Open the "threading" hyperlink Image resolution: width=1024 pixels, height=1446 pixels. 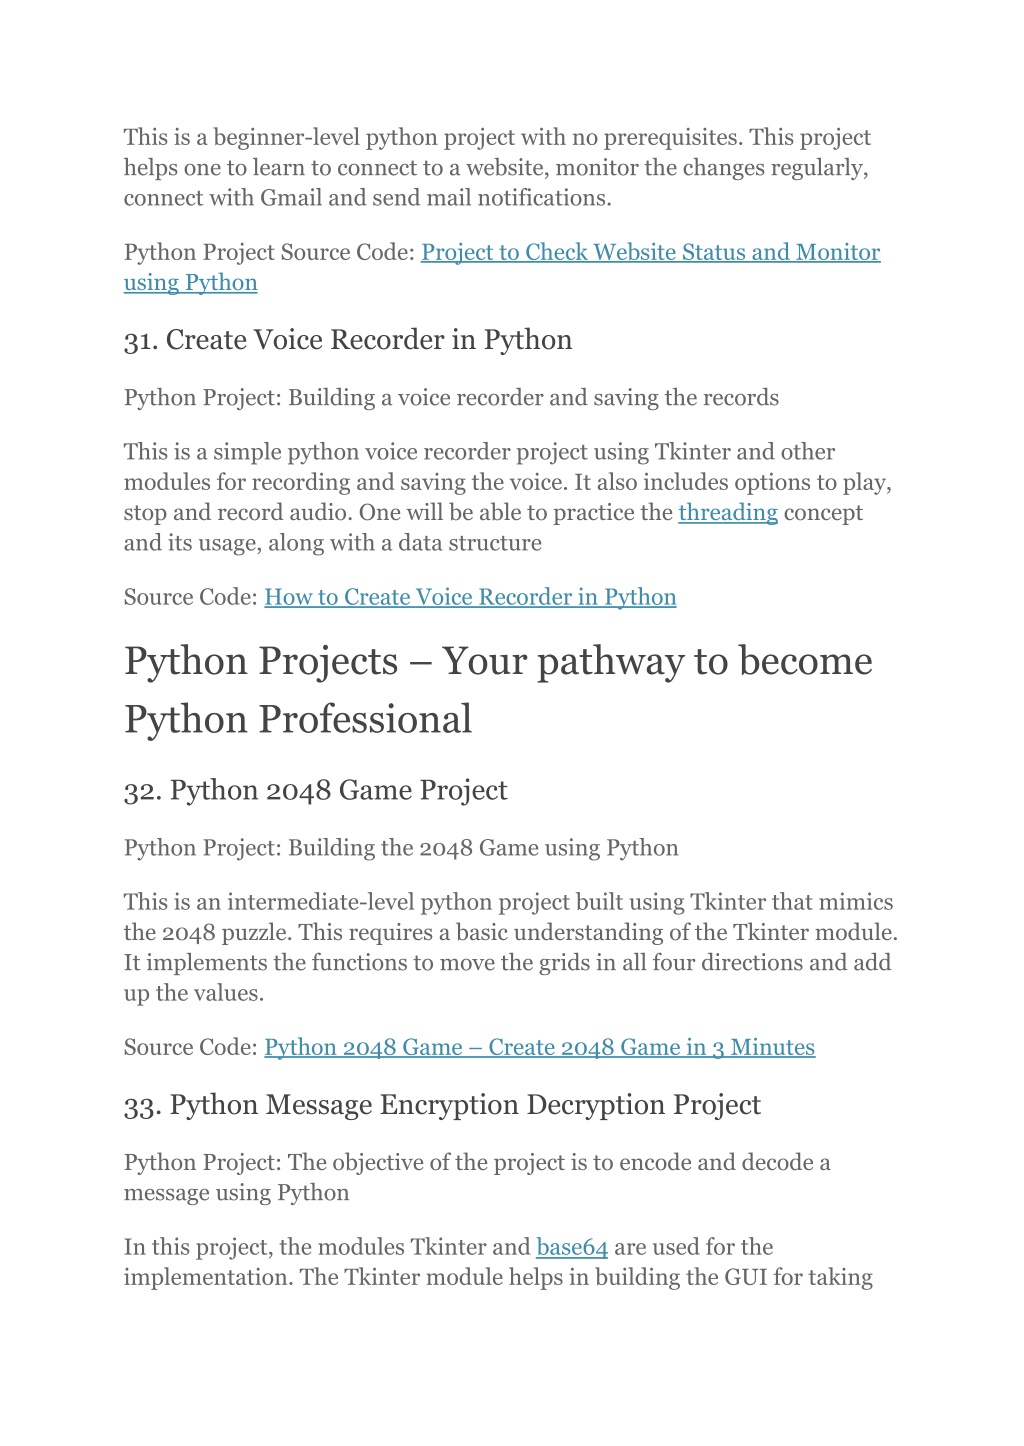click(728, 512)
